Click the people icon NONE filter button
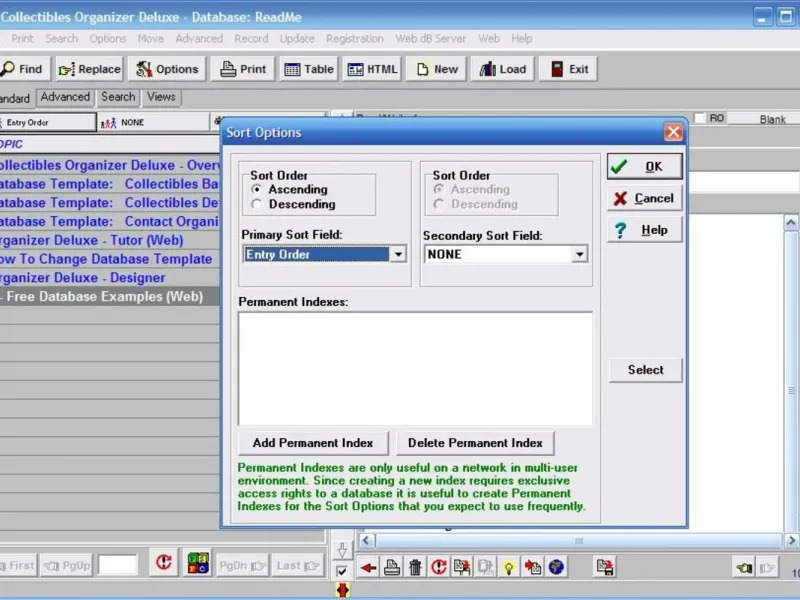Screen dimensions: 800x600 point(153,122)
